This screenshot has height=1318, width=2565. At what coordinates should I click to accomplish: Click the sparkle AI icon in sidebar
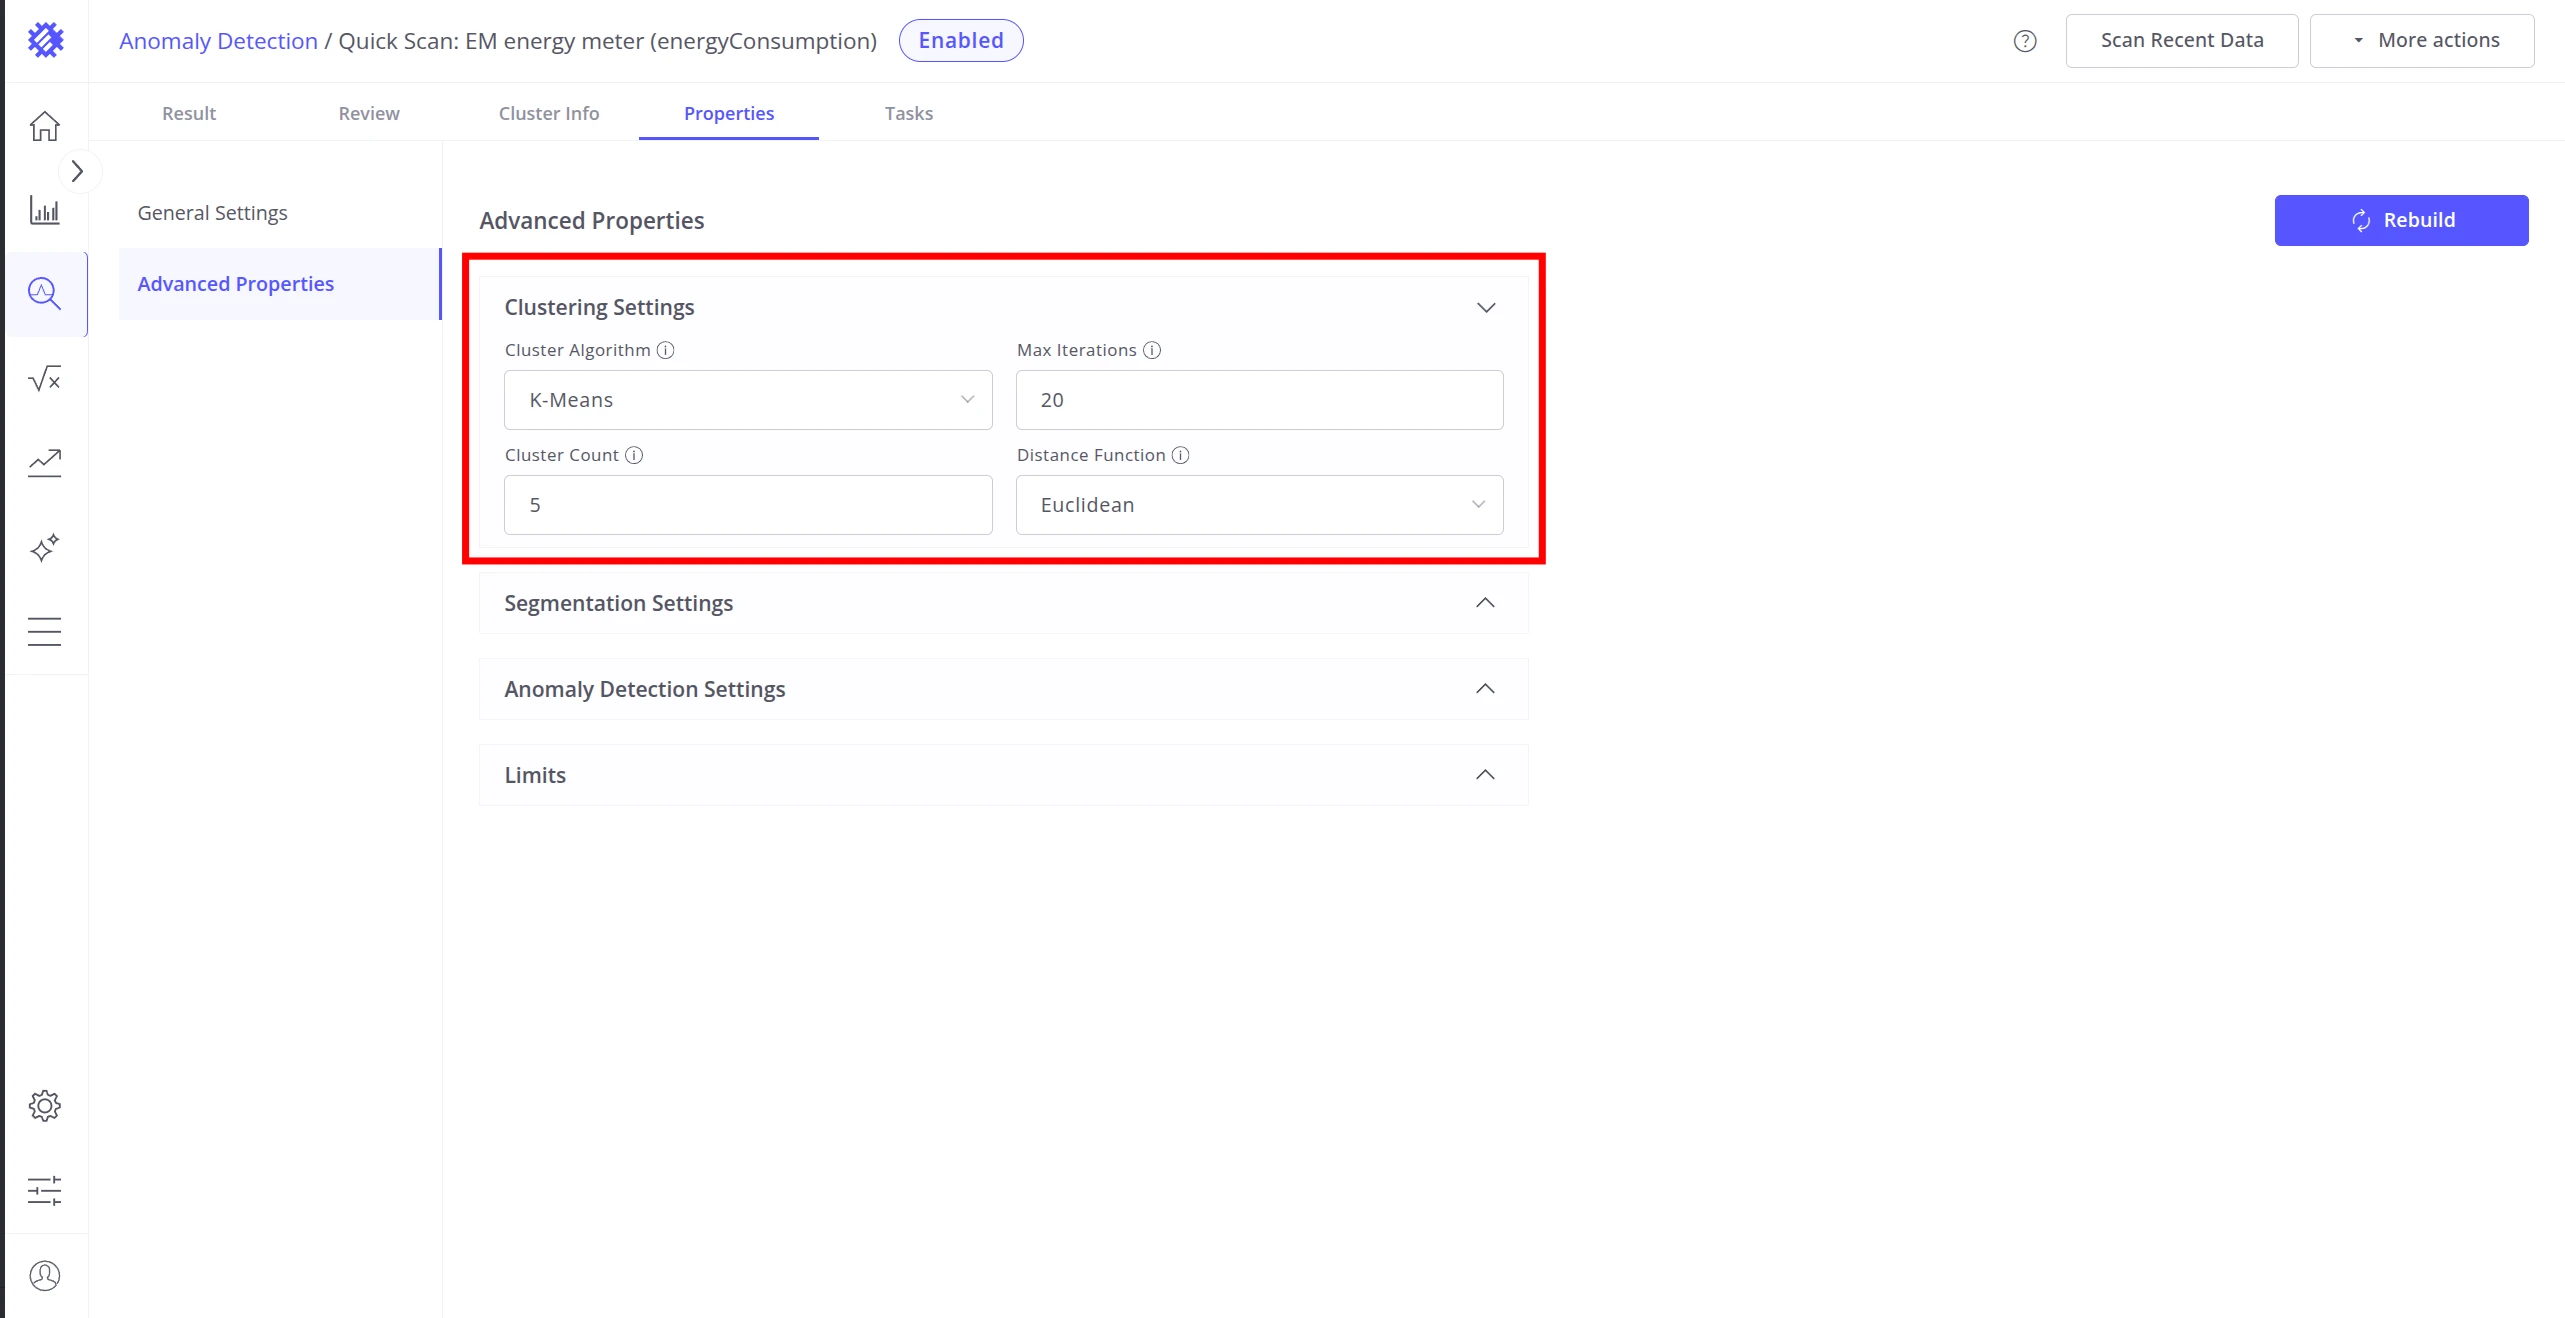44,548
